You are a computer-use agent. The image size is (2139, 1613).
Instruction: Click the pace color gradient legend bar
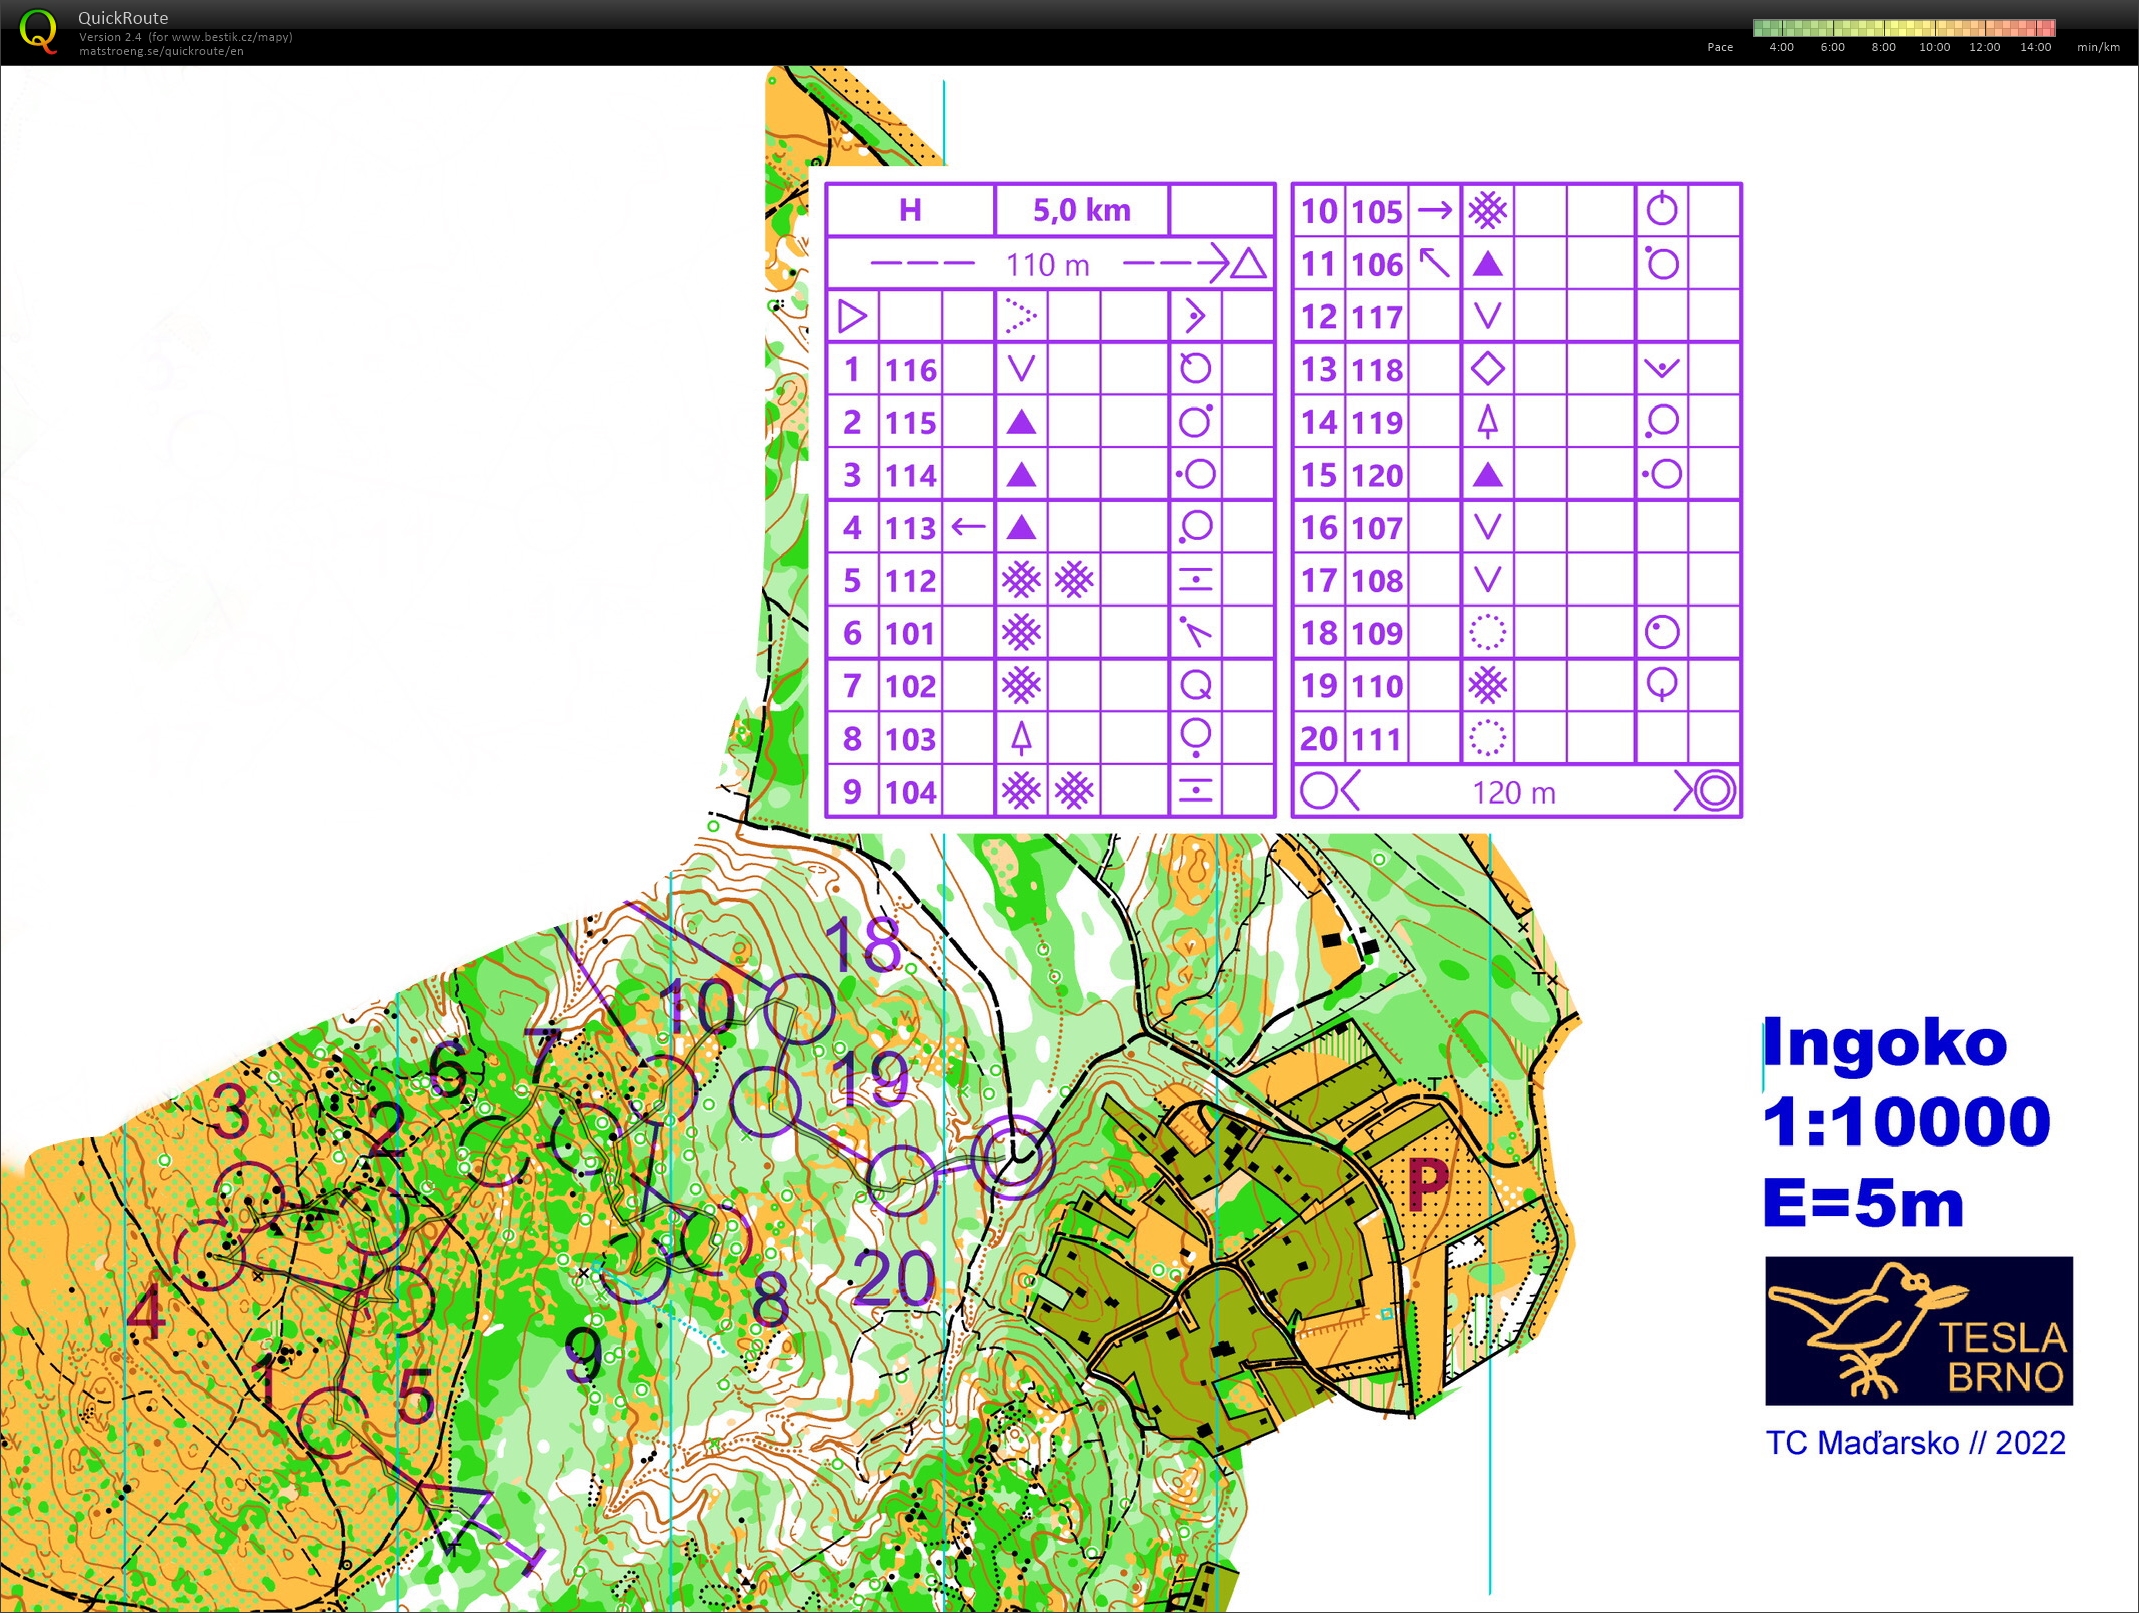click(1903, 28)
